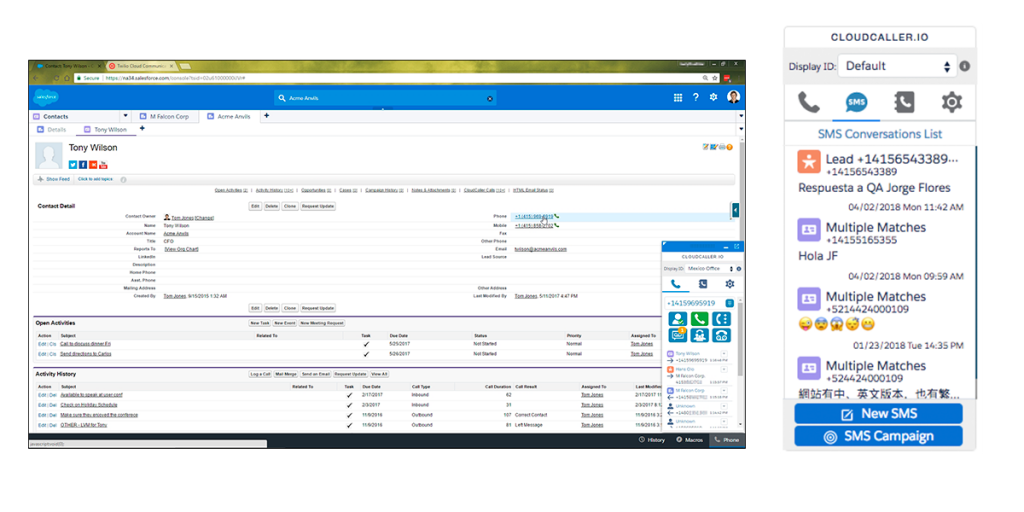Clear the Salesforce search box

point(490,99)
